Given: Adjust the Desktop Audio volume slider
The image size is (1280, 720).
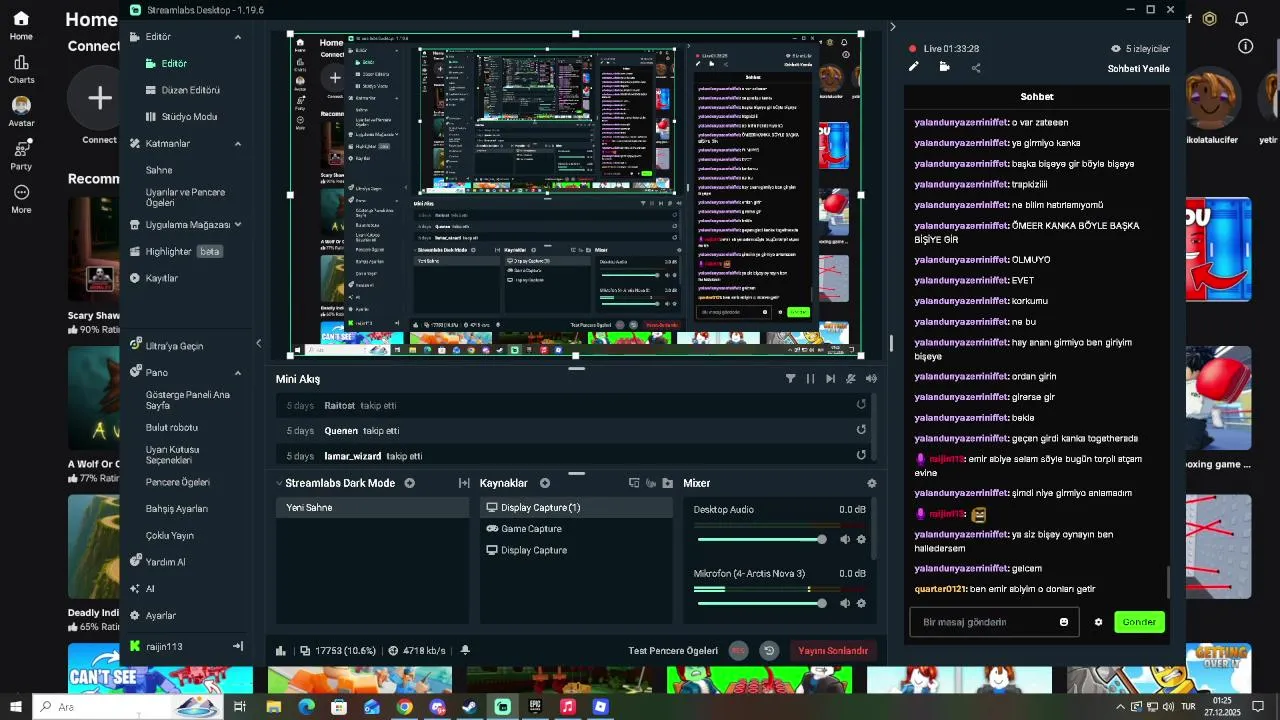Looking at the screenshot, I should click(762, 539).
